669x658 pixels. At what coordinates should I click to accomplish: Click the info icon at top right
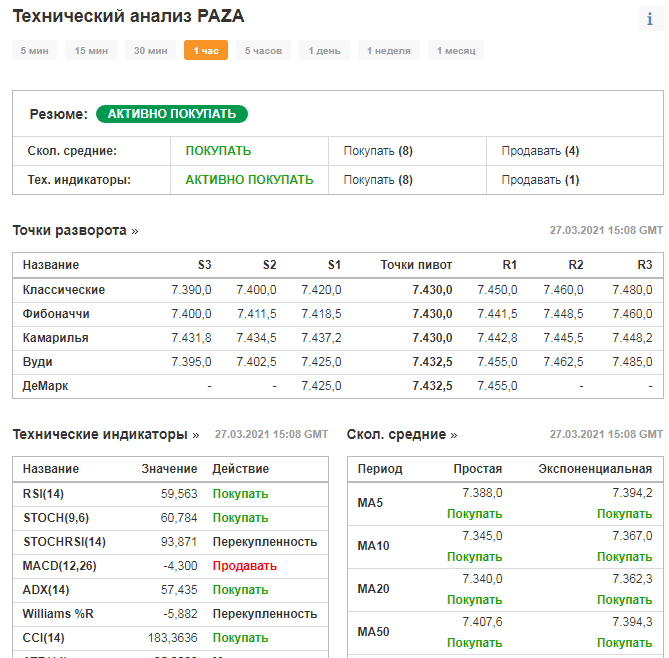click(650, 19)
